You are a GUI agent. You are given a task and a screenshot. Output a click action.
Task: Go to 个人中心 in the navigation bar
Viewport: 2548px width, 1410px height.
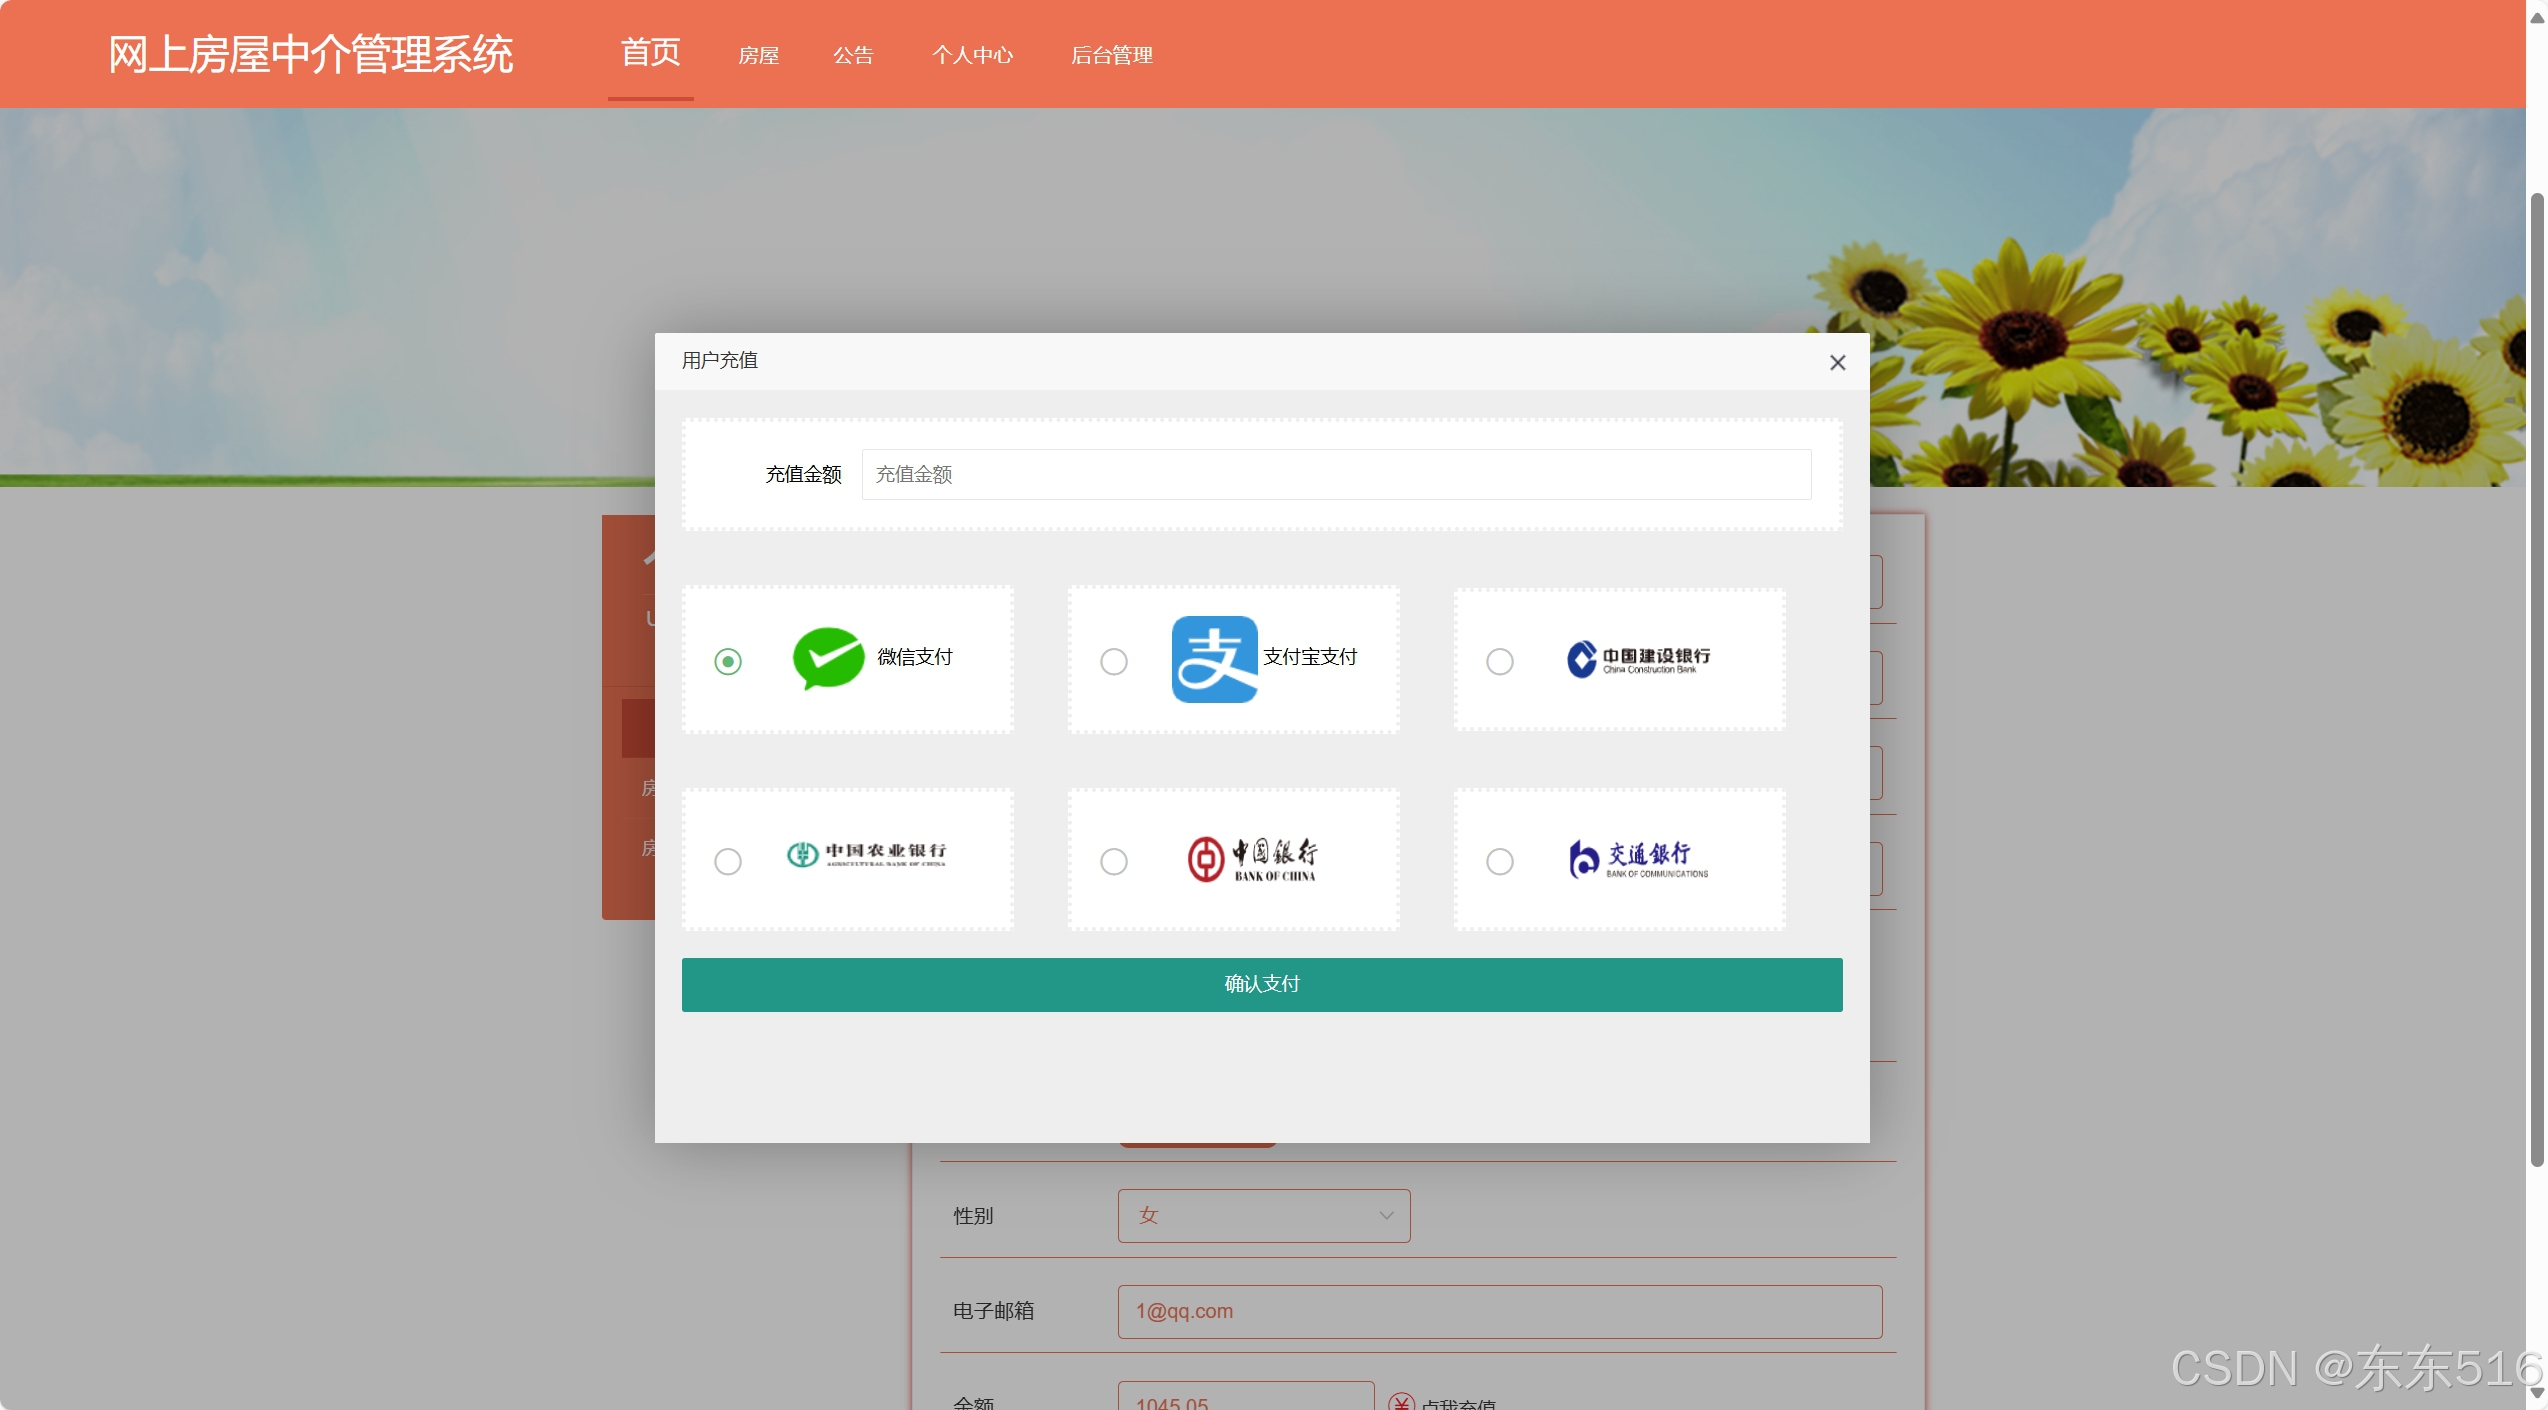tap(972, 56)
